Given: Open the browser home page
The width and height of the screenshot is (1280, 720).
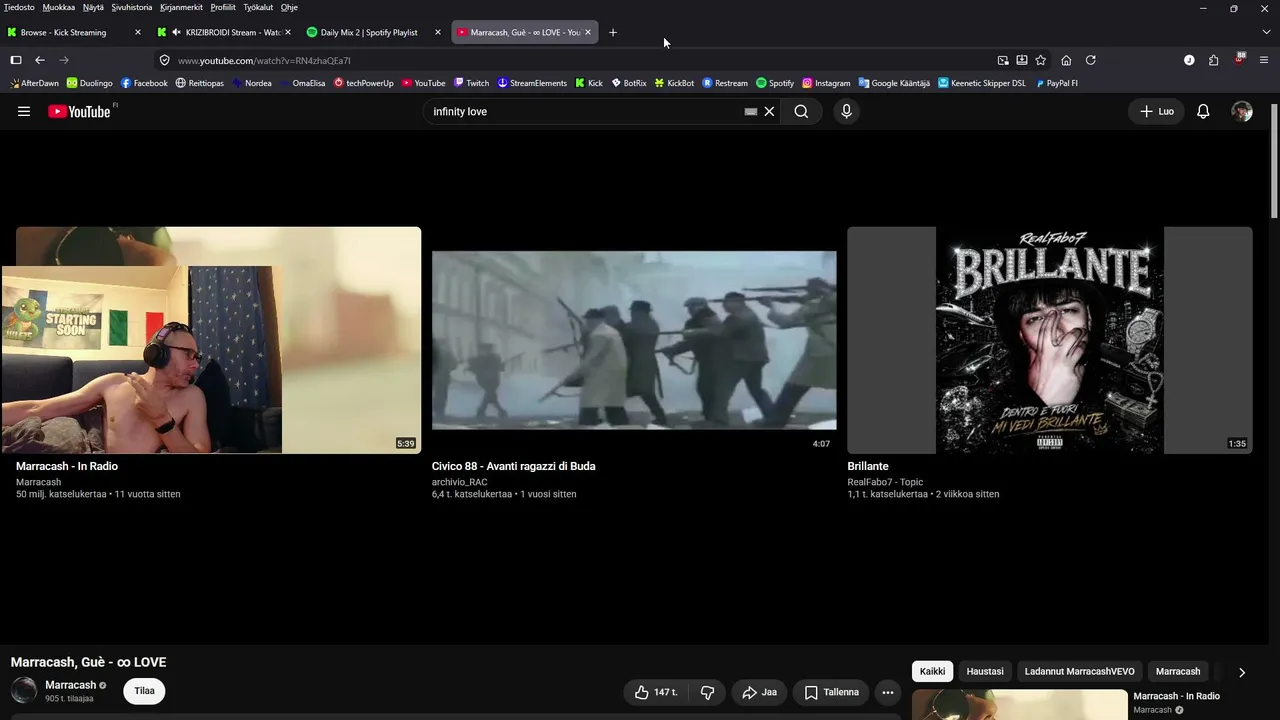Looking at the screenshot, I should pos(1066,60).
